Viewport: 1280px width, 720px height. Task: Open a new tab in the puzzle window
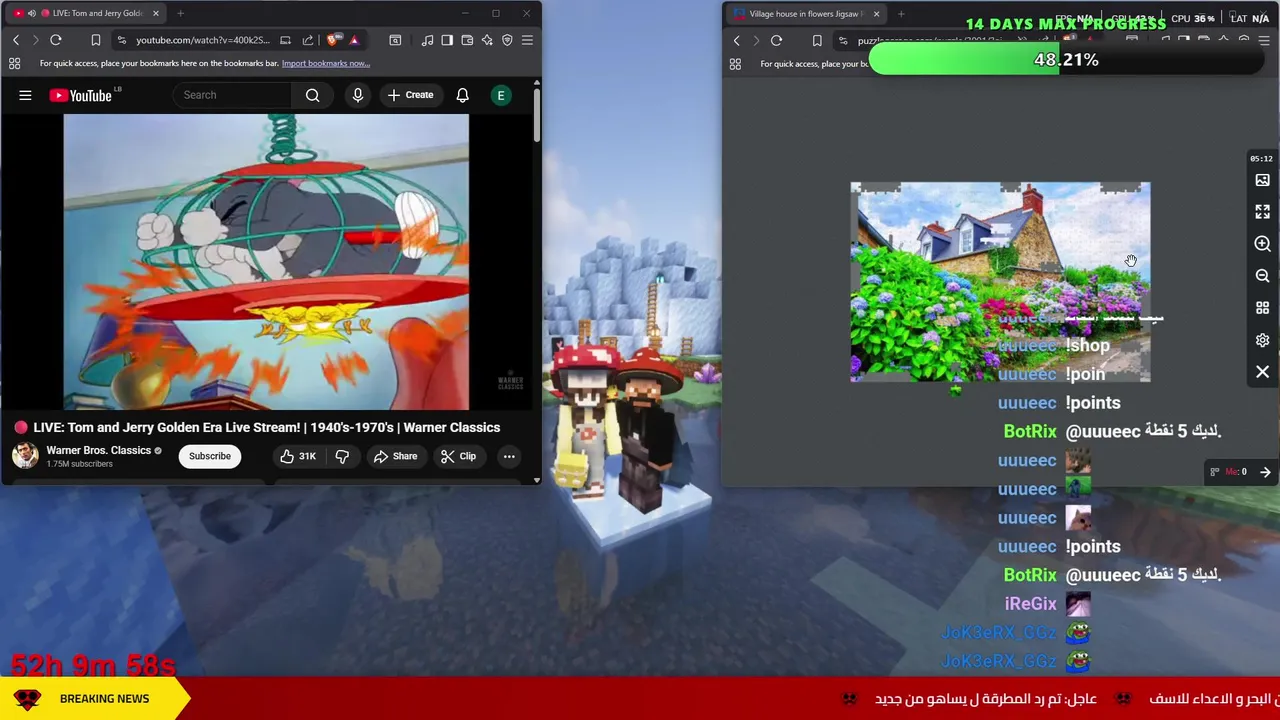click(x=901, y=14)
